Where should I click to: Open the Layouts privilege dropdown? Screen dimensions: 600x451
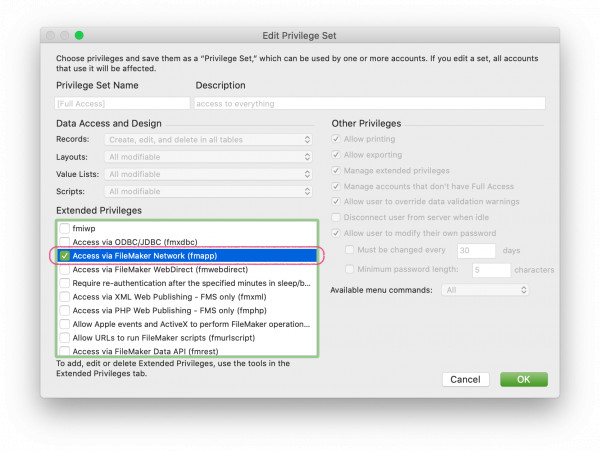208,157
